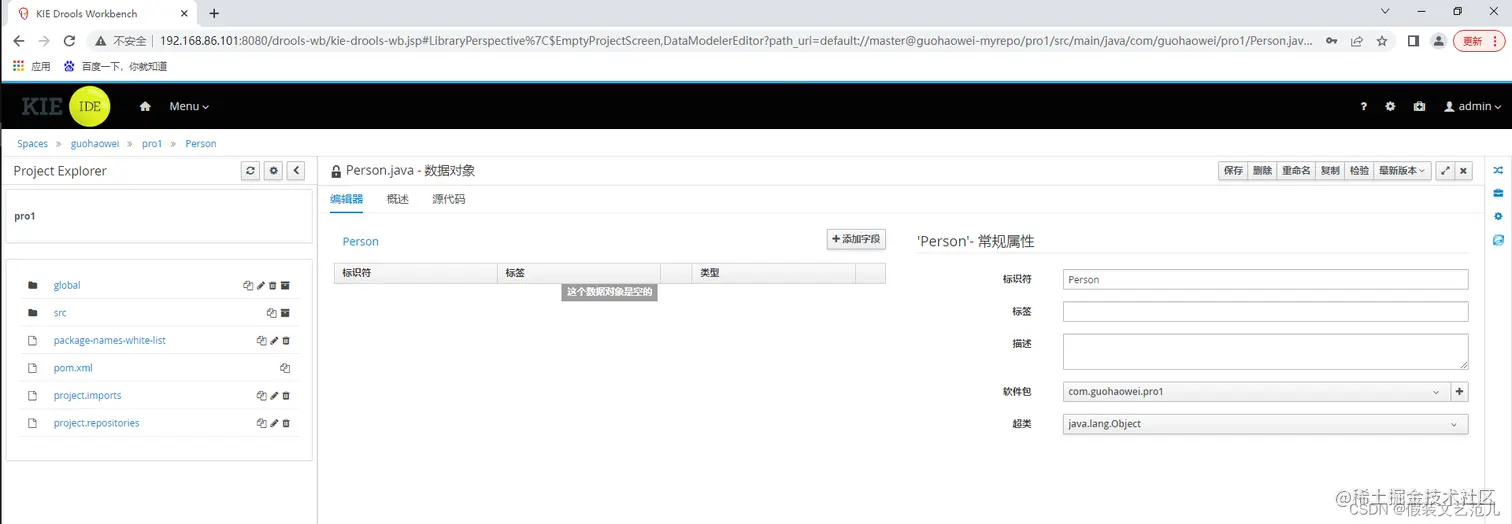Click the 标识符 column header
This screenshot has width=1512, height=524.
tap(415, 273)
